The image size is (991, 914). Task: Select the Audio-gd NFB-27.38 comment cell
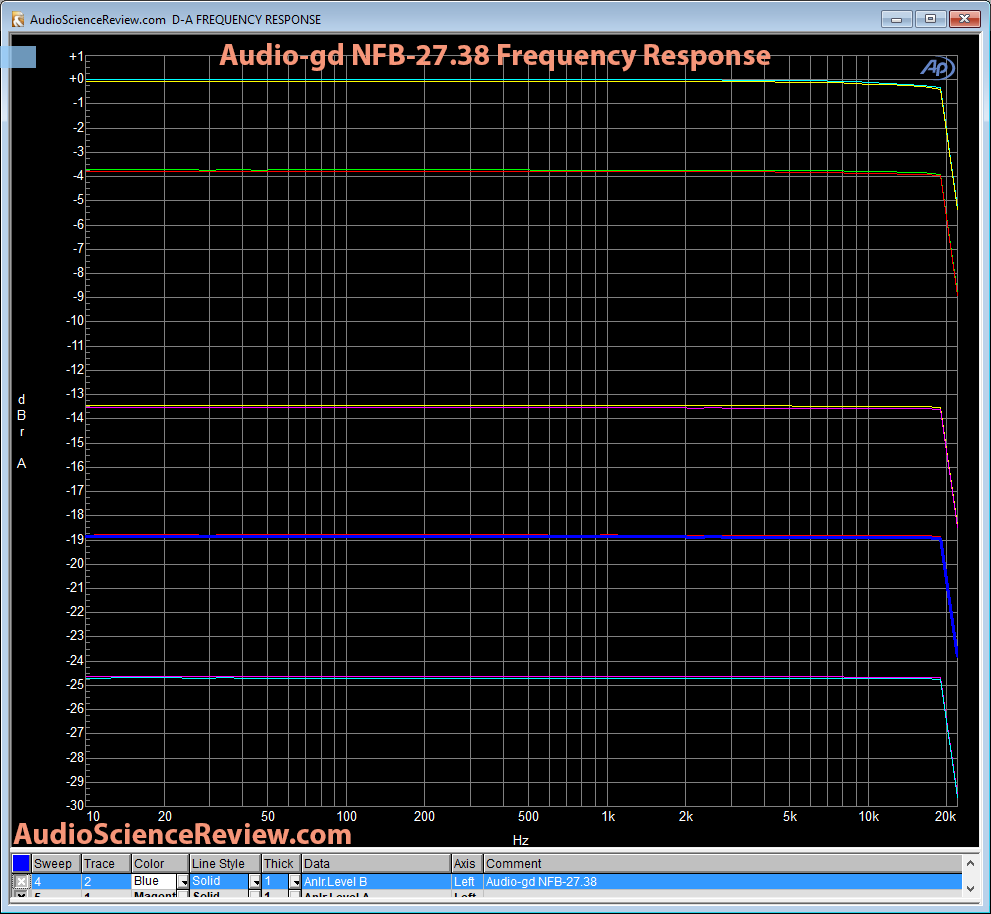point(722,881)
